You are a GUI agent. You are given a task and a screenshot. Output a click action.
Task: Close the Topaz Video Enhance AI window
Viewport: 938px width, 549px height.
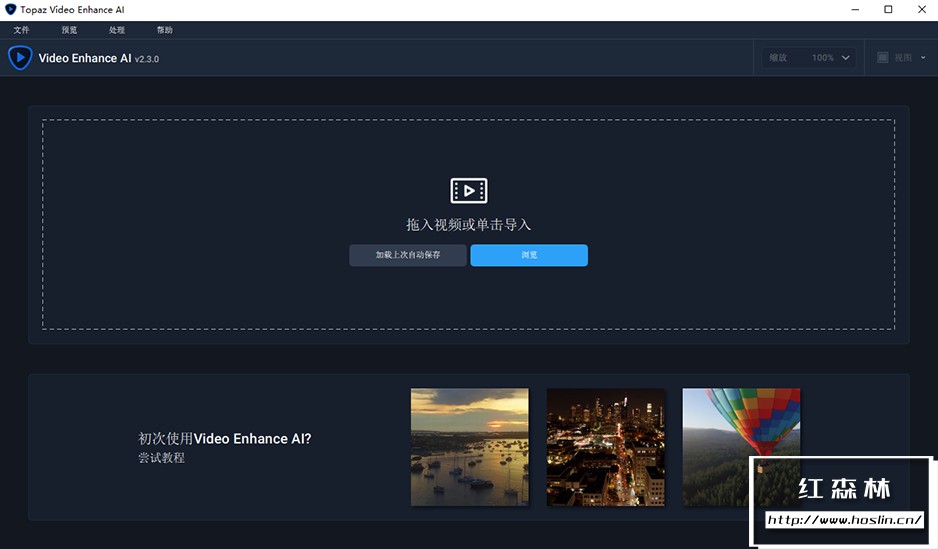tap(922, 10)
